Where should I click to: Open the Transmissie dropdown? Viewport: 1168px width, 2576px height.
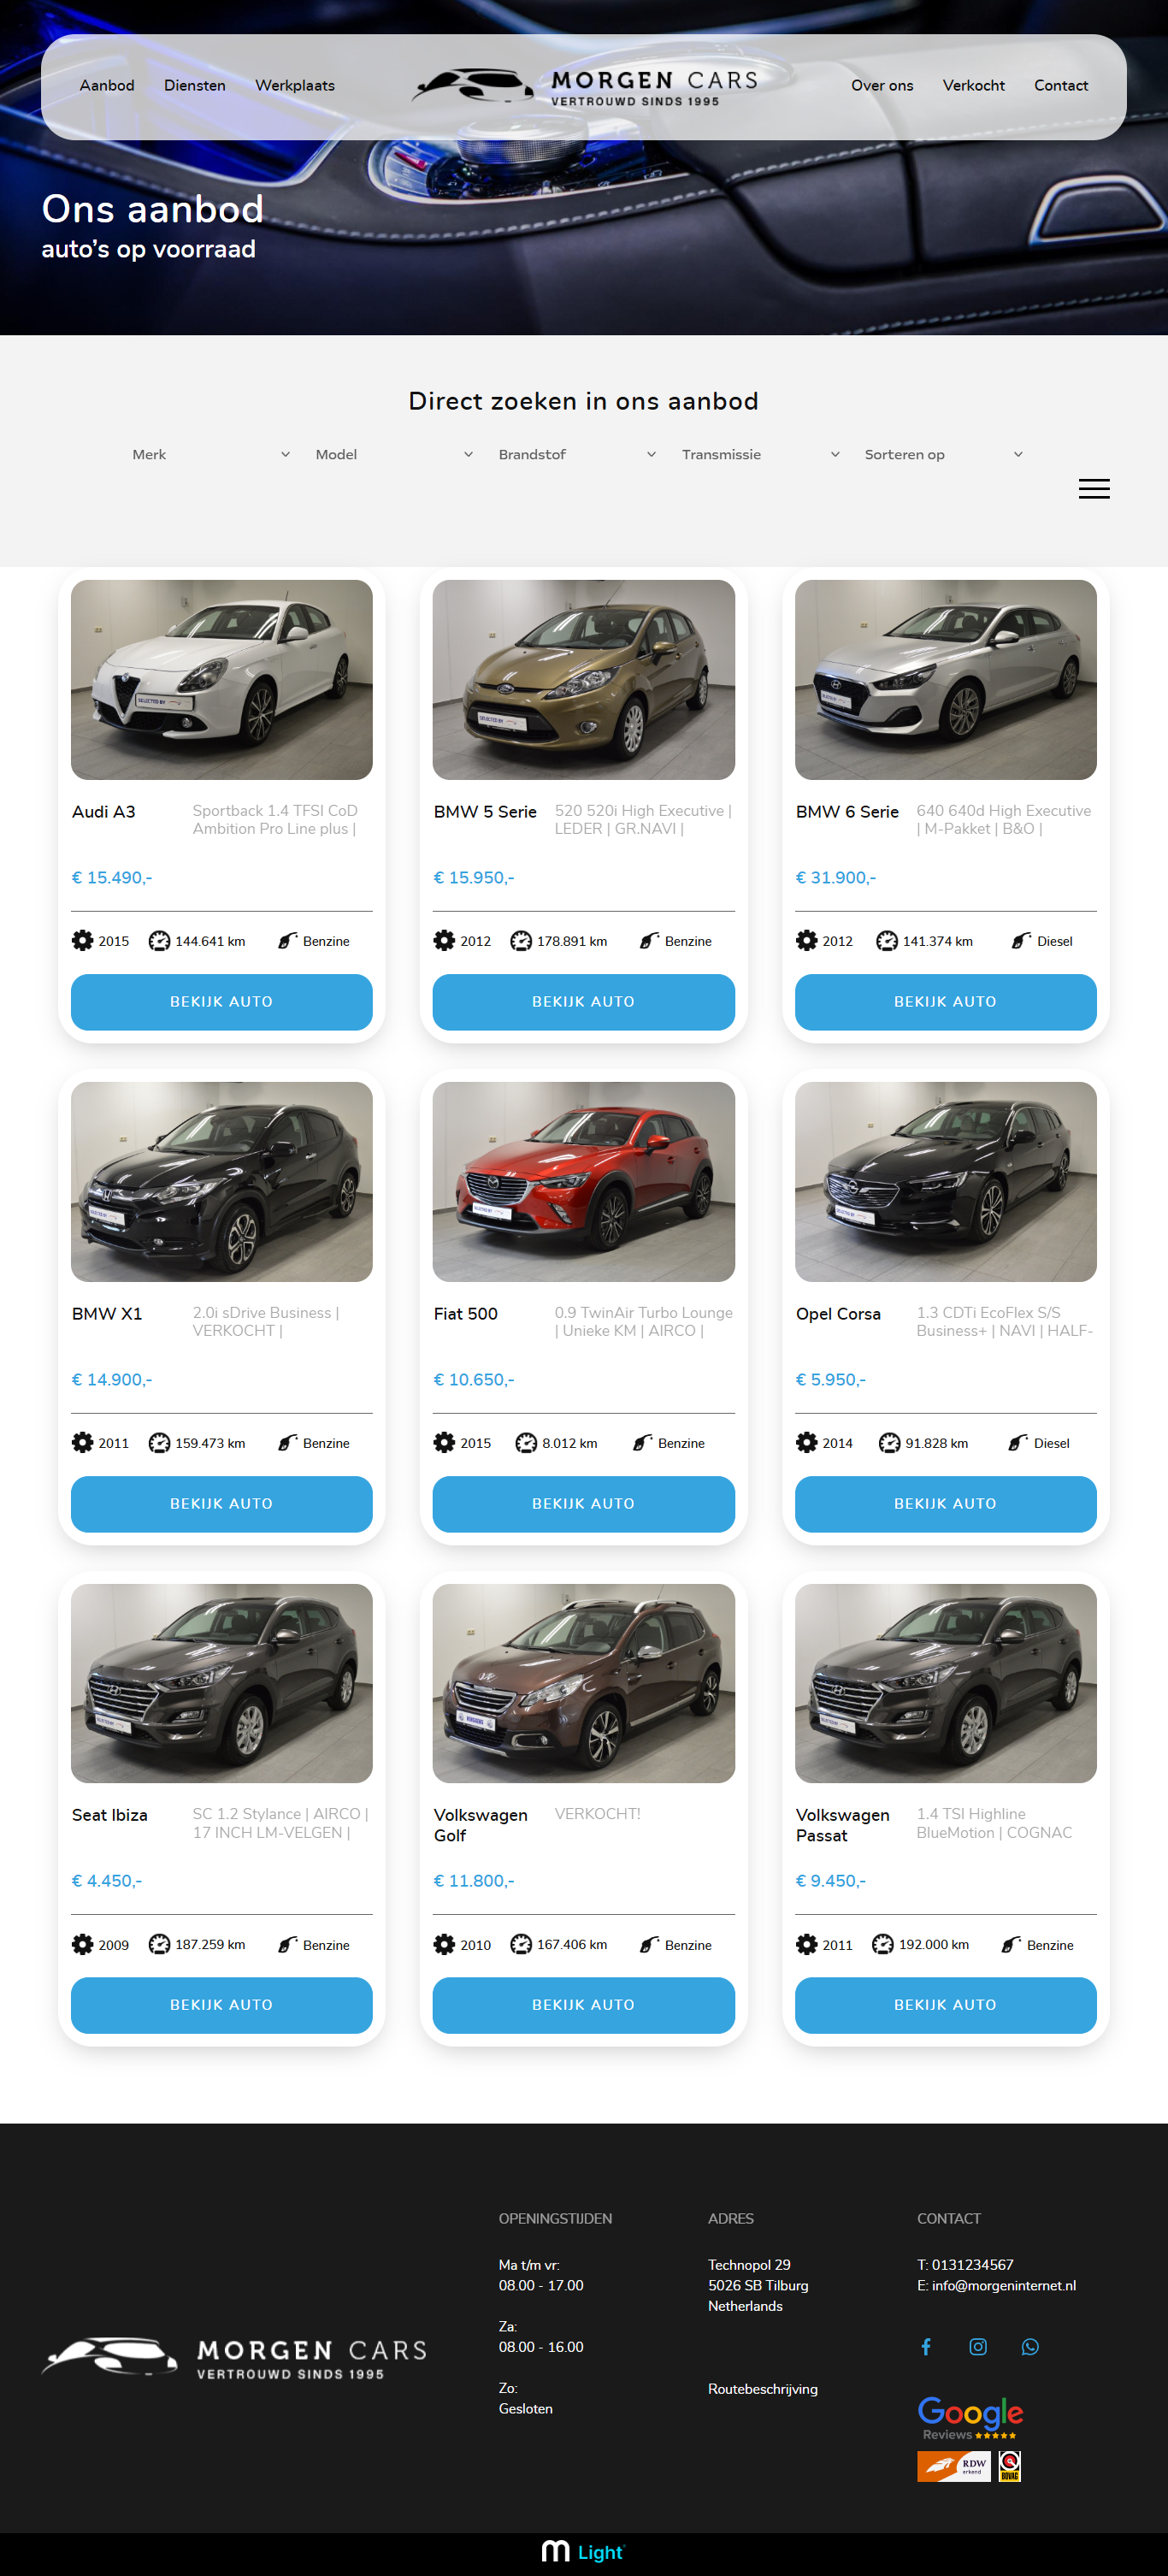tap(760, 455)
